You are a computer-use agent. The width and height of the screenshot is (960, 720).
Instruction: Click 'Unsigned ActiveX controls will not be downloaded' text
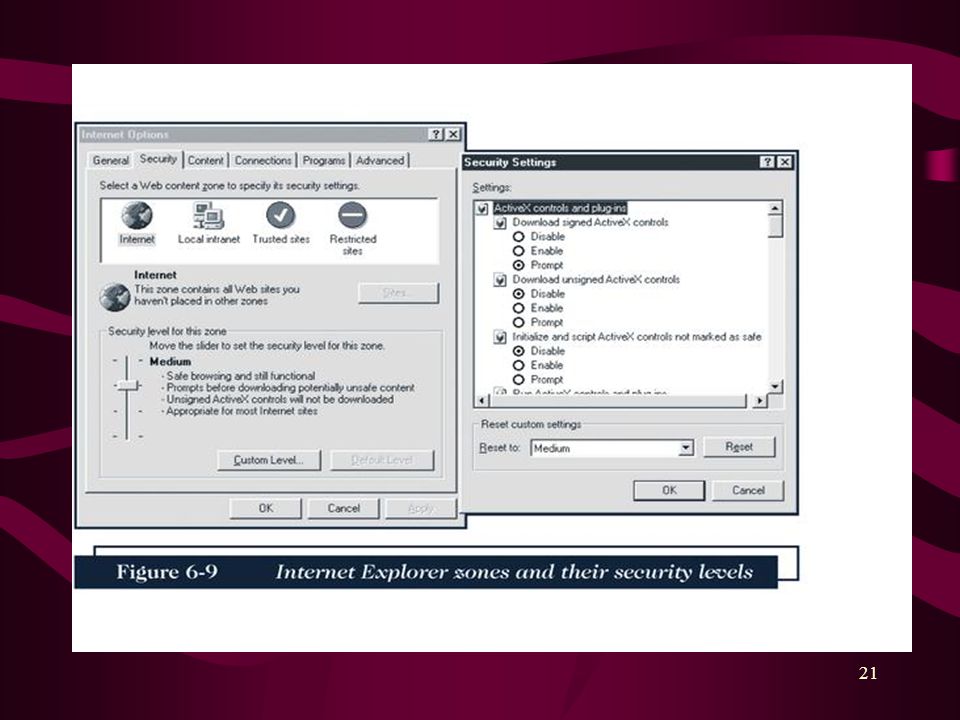[x=280, y=399]
